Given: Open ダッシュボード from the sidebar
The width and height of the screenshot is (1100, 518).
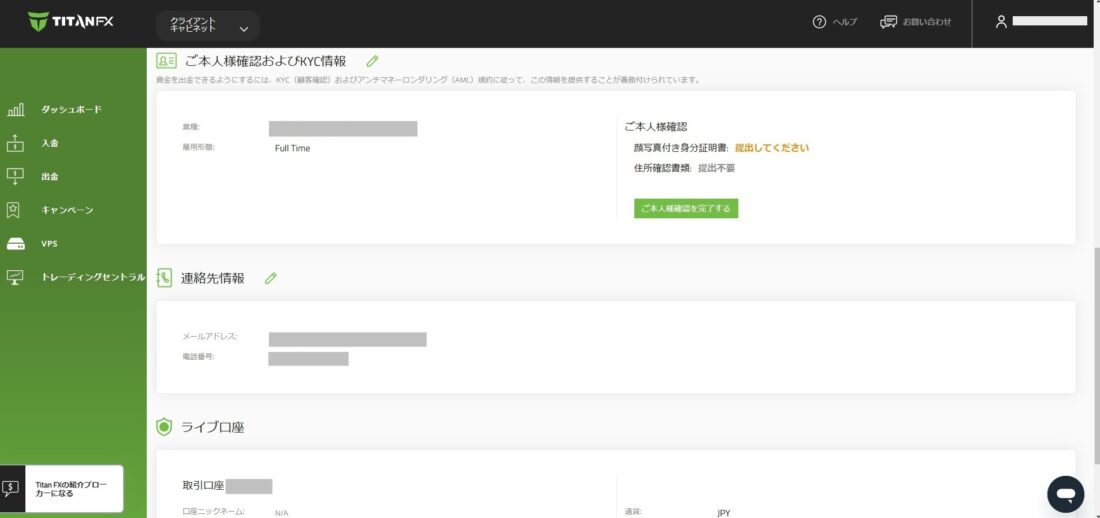Looking at the screenshot, I should click(71, 109).
